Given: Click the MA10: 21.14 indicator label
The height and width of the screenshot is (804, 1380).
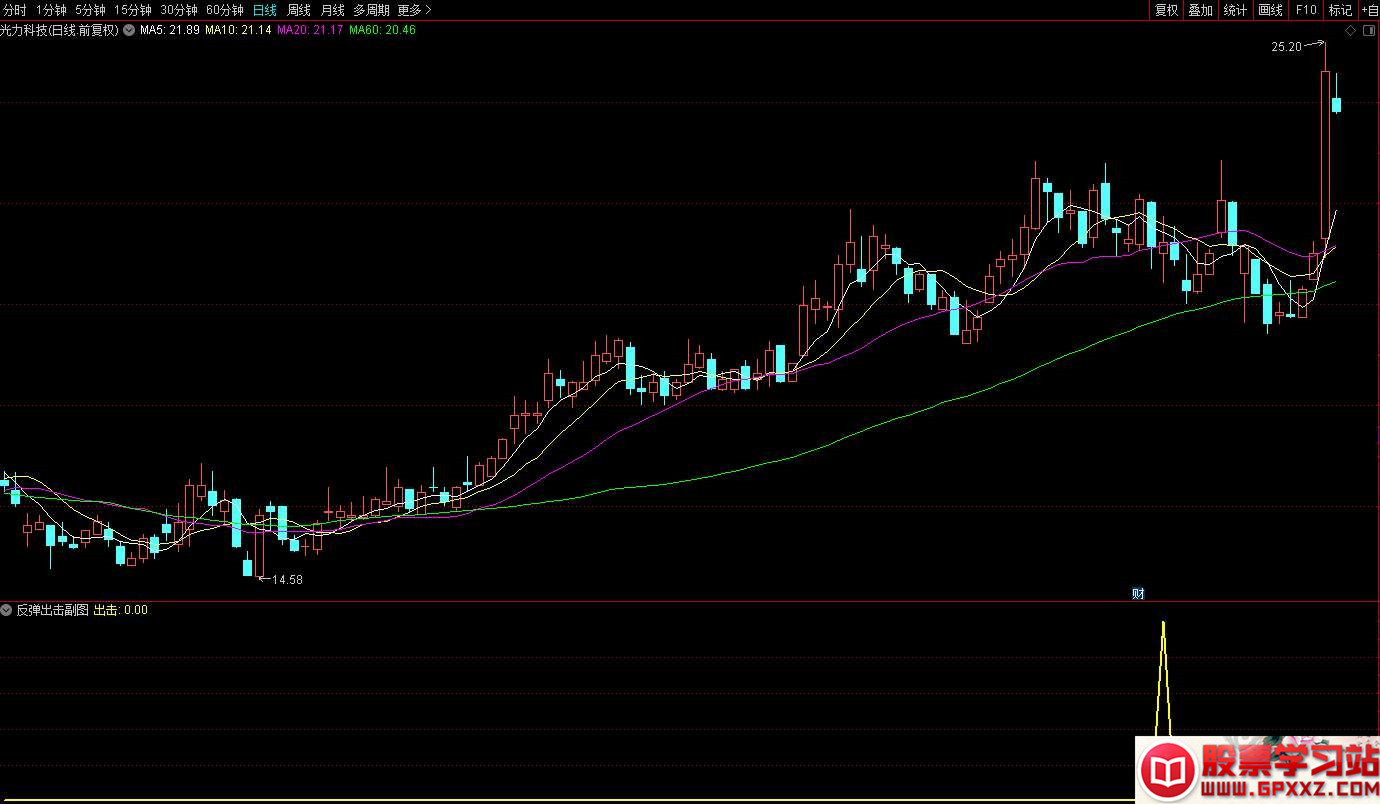Looking at the screenshot, I should pos(238,30).
